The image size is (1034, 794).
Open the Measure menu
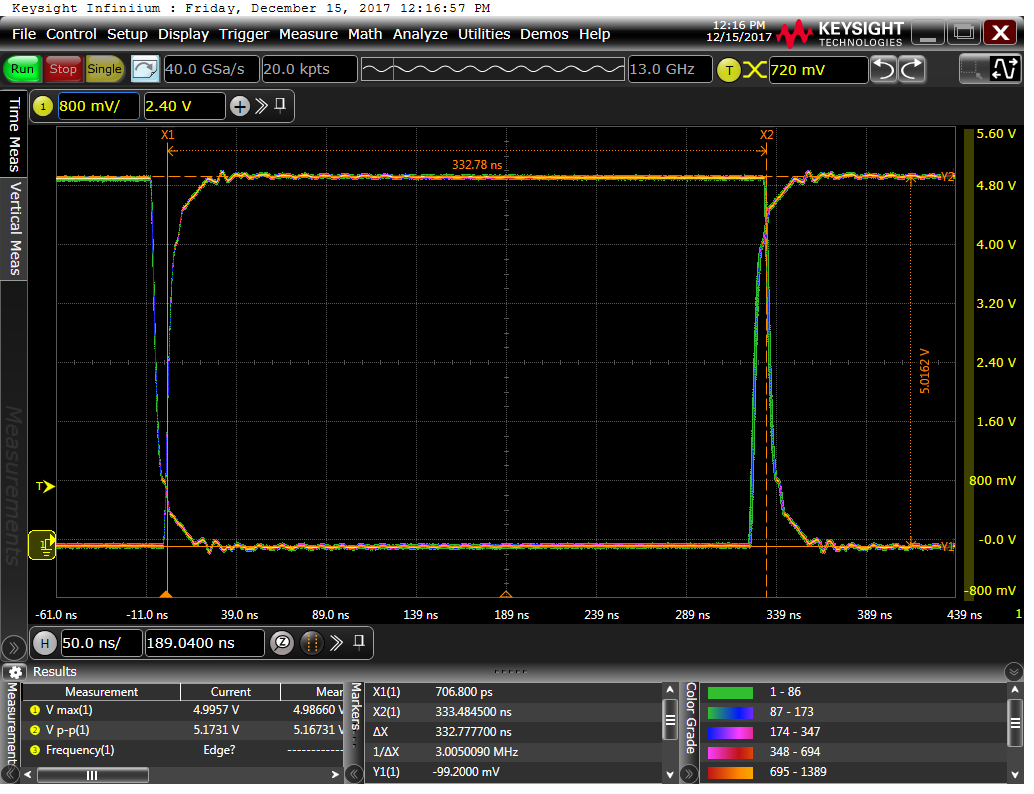[308, 34]
